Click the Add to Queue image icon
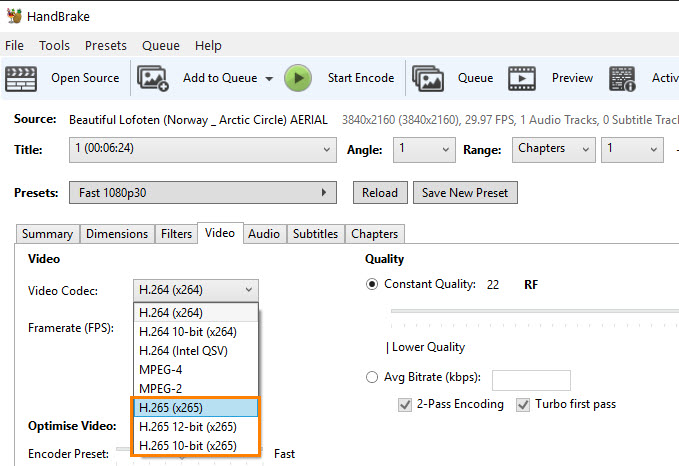The width and height of the screenshot is (679, 466). point(152,78)
